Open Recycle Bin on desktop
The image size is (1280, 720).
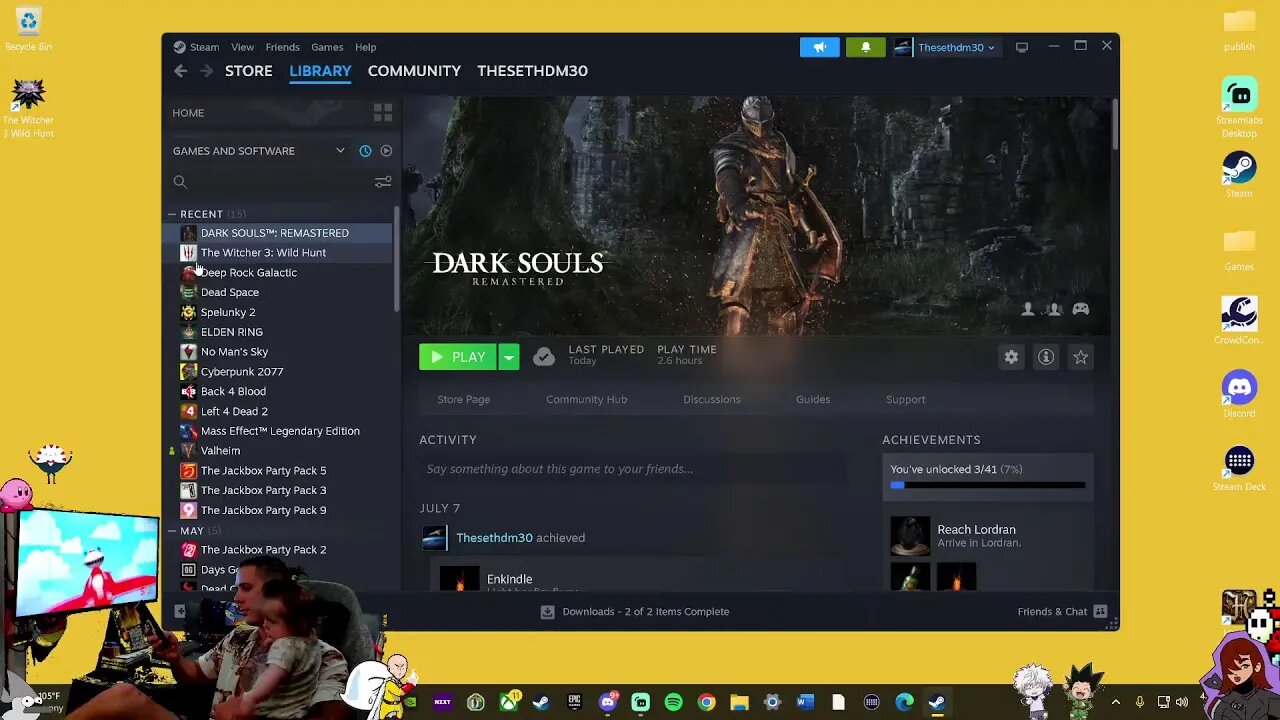point(28,30)
